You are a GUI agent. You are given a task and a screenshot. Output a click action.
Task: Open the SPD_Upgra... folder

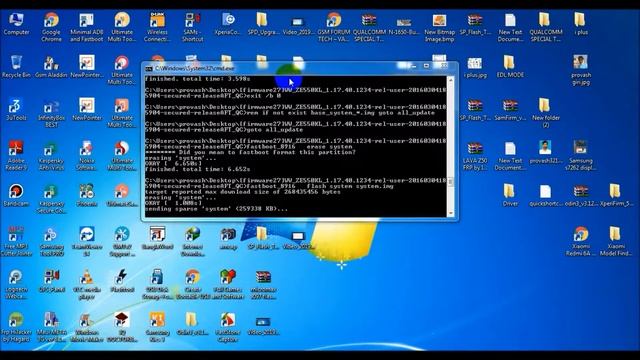click(x=262, y=24)
